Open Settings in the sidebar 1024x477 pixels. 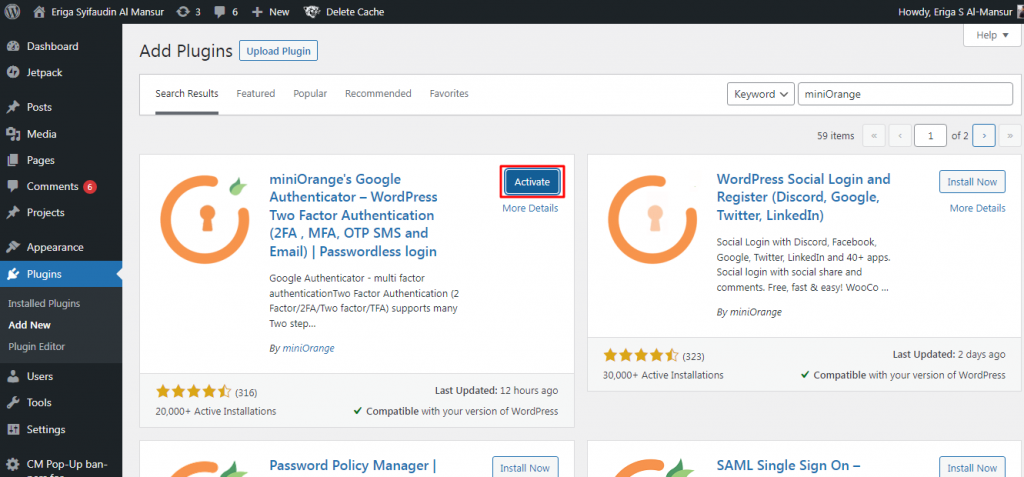pos(46,429)
